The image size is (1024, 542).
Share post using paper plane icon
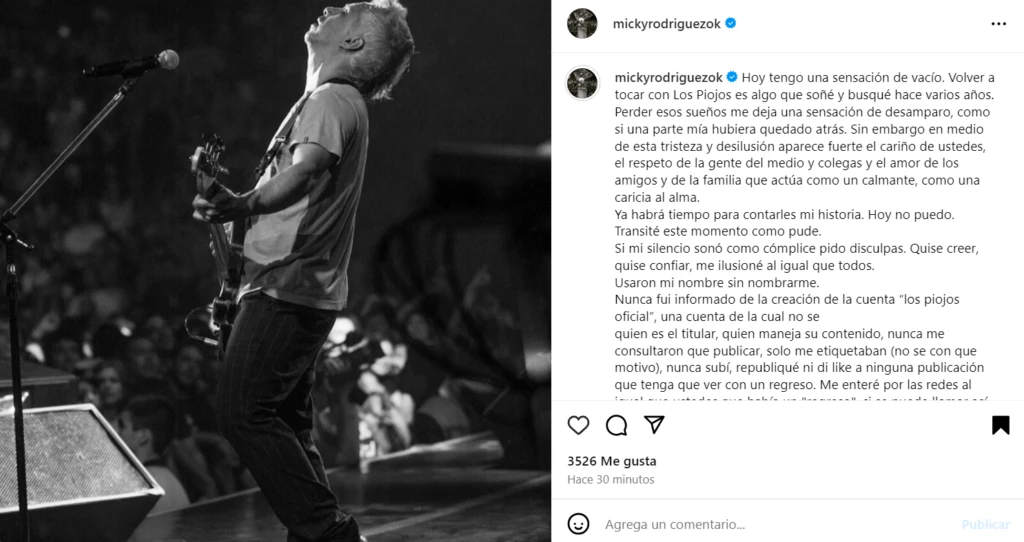654,424
